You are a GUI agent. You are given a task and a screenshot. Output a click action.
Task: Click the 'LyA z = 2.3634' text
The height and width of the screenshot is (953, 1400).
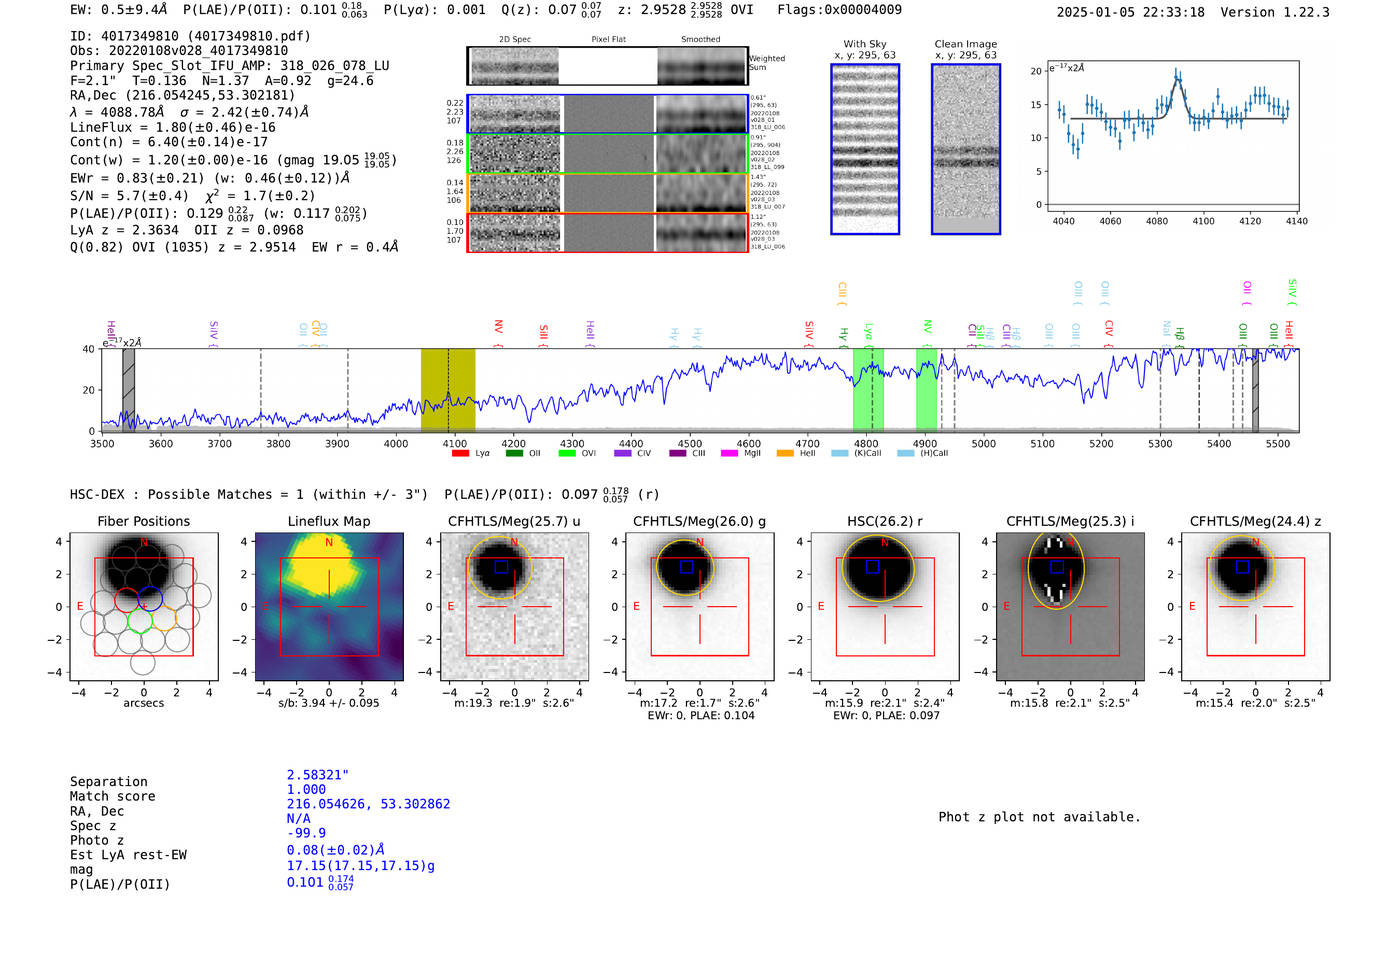tap(120, 230)
